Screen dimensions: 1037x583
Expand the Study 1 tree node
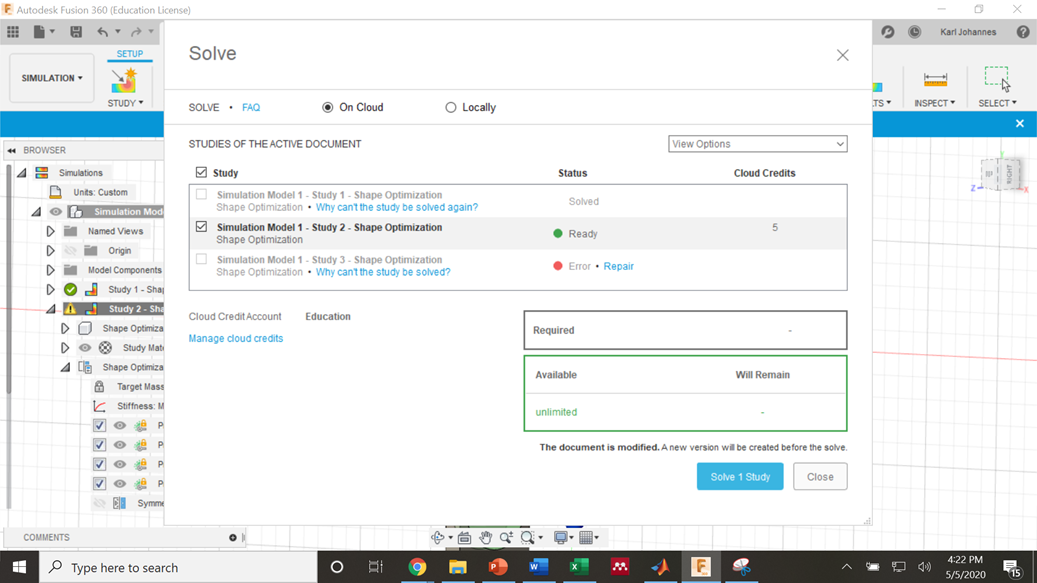click(50, 290)
